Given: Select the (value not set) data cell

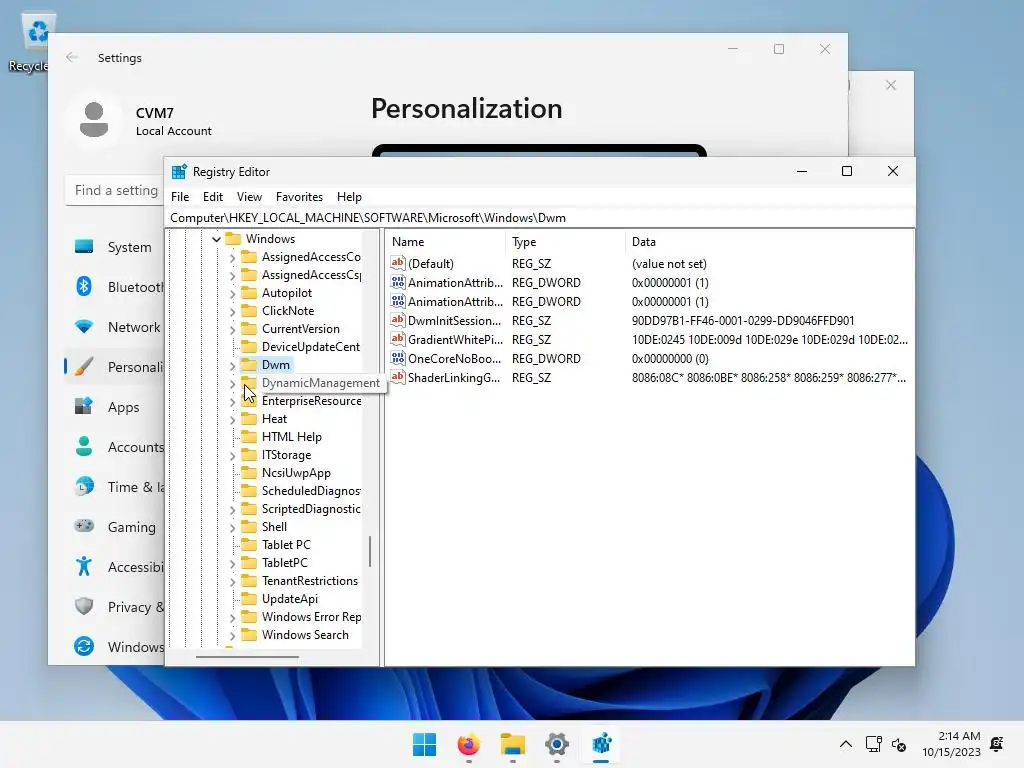Looking at the screenshot, I should click(669, 264).
